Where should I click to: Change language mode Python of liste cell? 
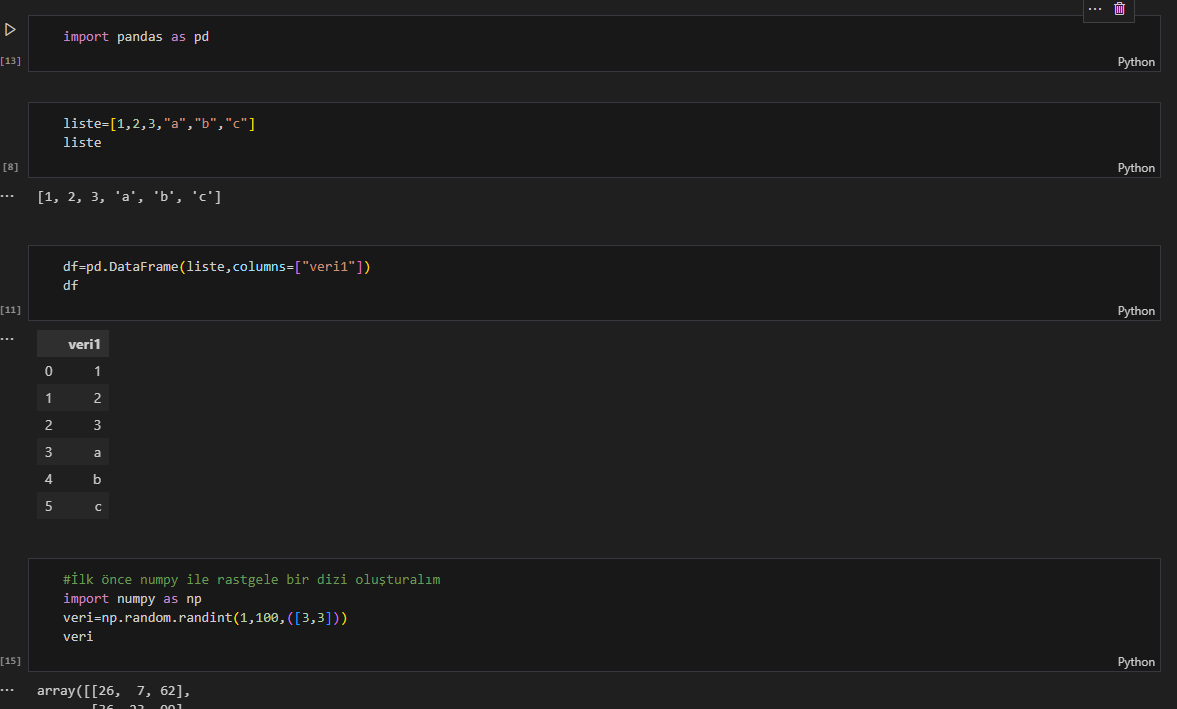1136,168
